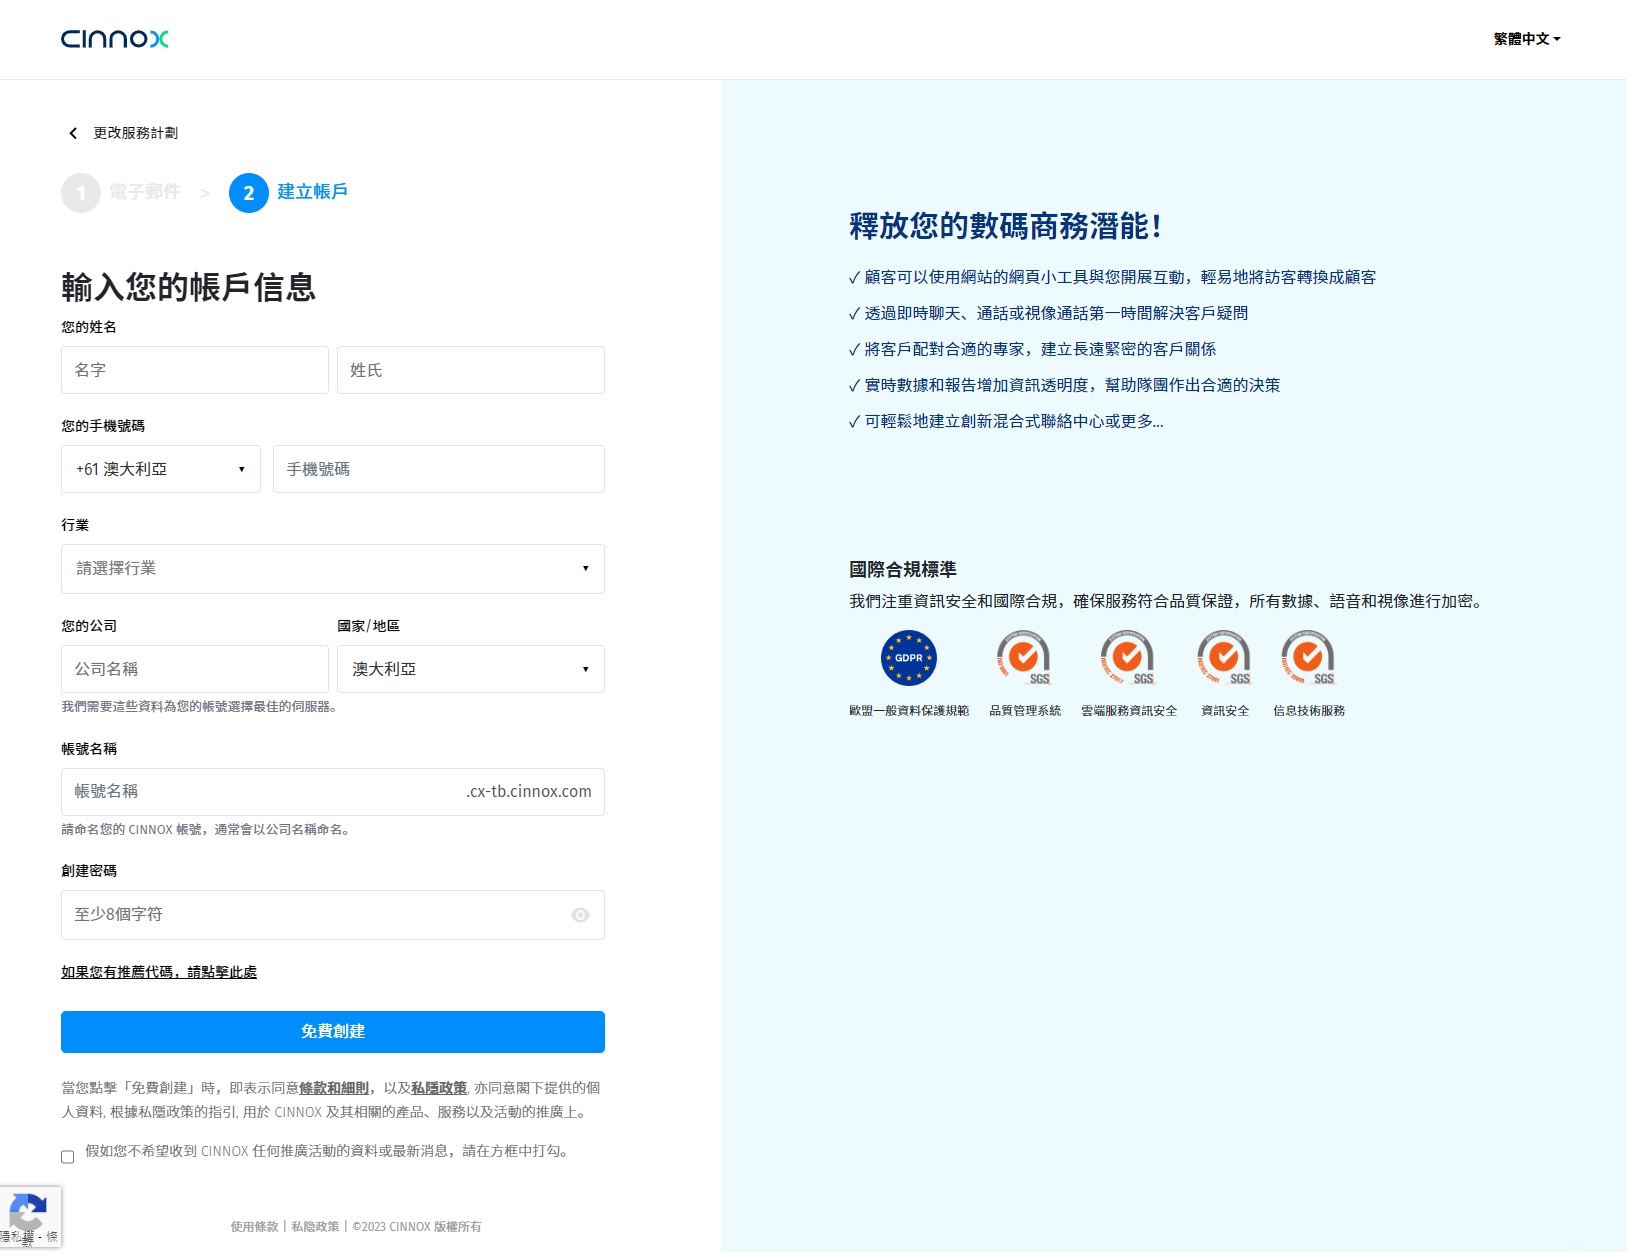1629x1252 pixels.
Task: Click the 輸入您的帳戶信息 heading
Action: click(189, 288)
